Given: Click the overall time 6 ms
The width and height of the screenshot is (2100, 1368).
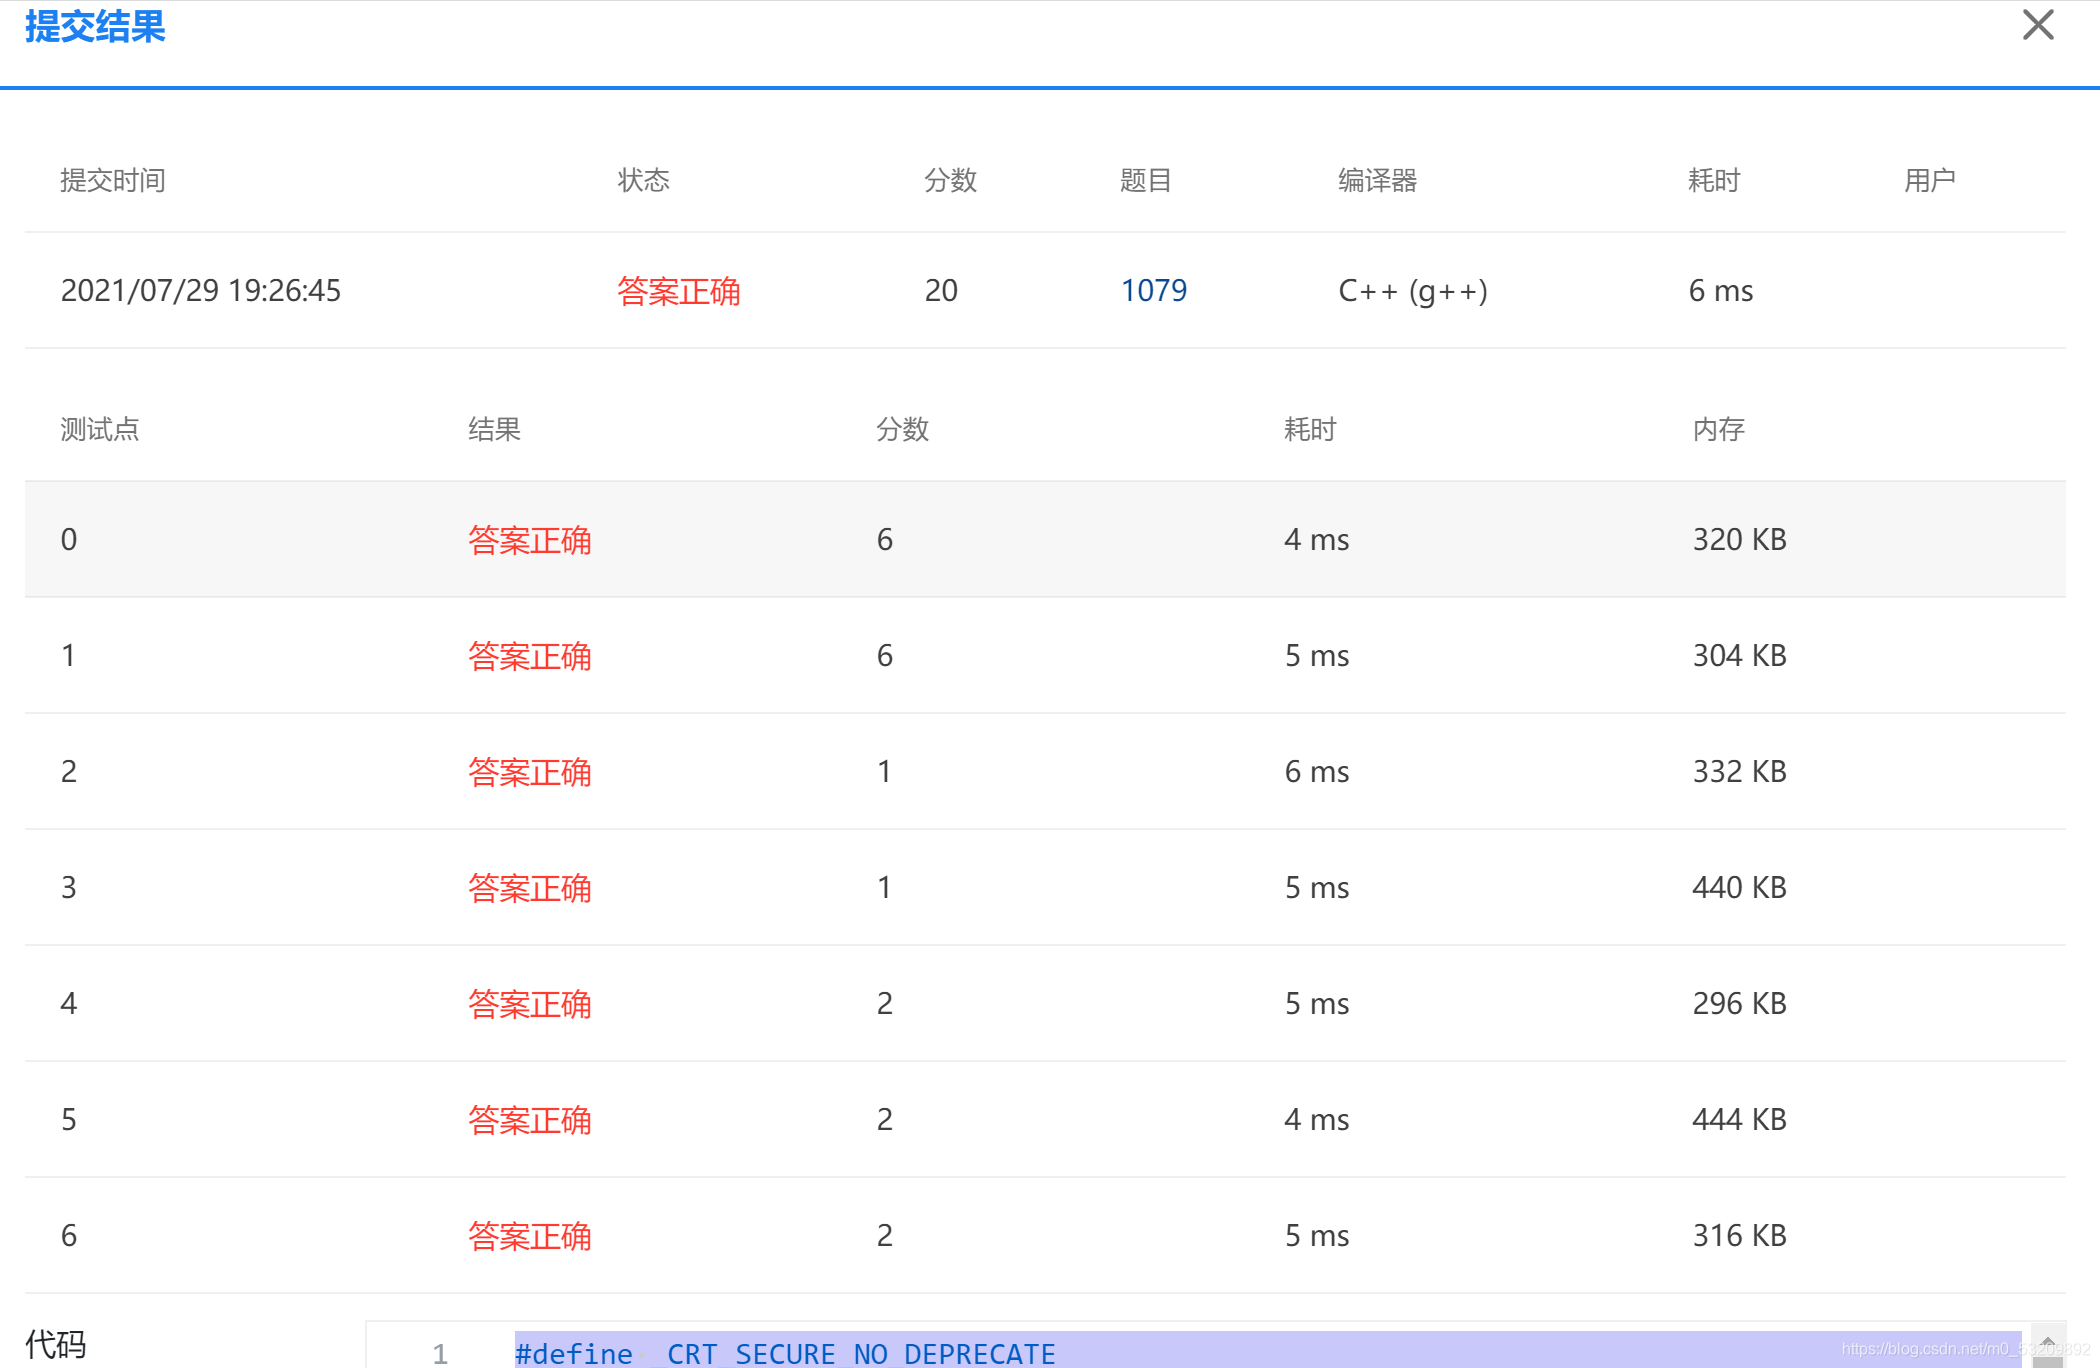Looking at the screenshot, I should point(1720,291).
